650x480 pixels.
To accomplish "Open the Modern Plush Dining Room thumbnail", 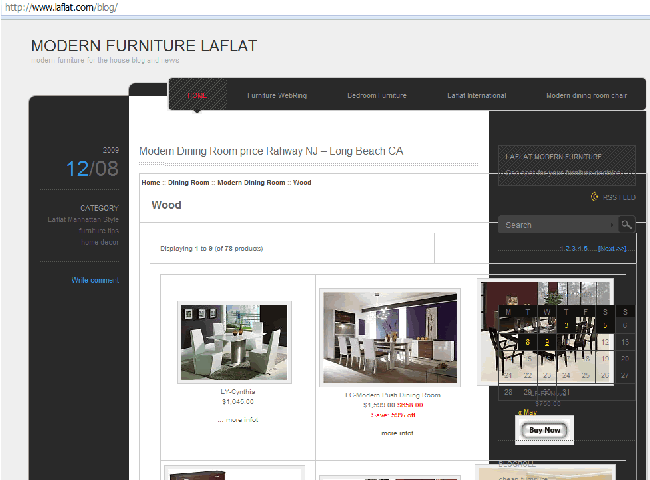I will coord(390,337).
